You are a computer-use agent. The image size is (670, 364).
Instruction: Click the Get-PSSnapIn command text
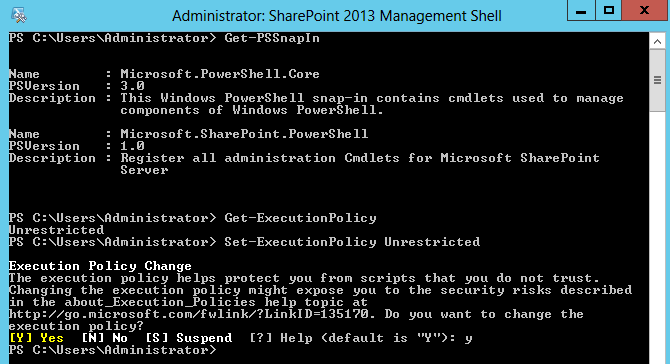coord(272,38)
